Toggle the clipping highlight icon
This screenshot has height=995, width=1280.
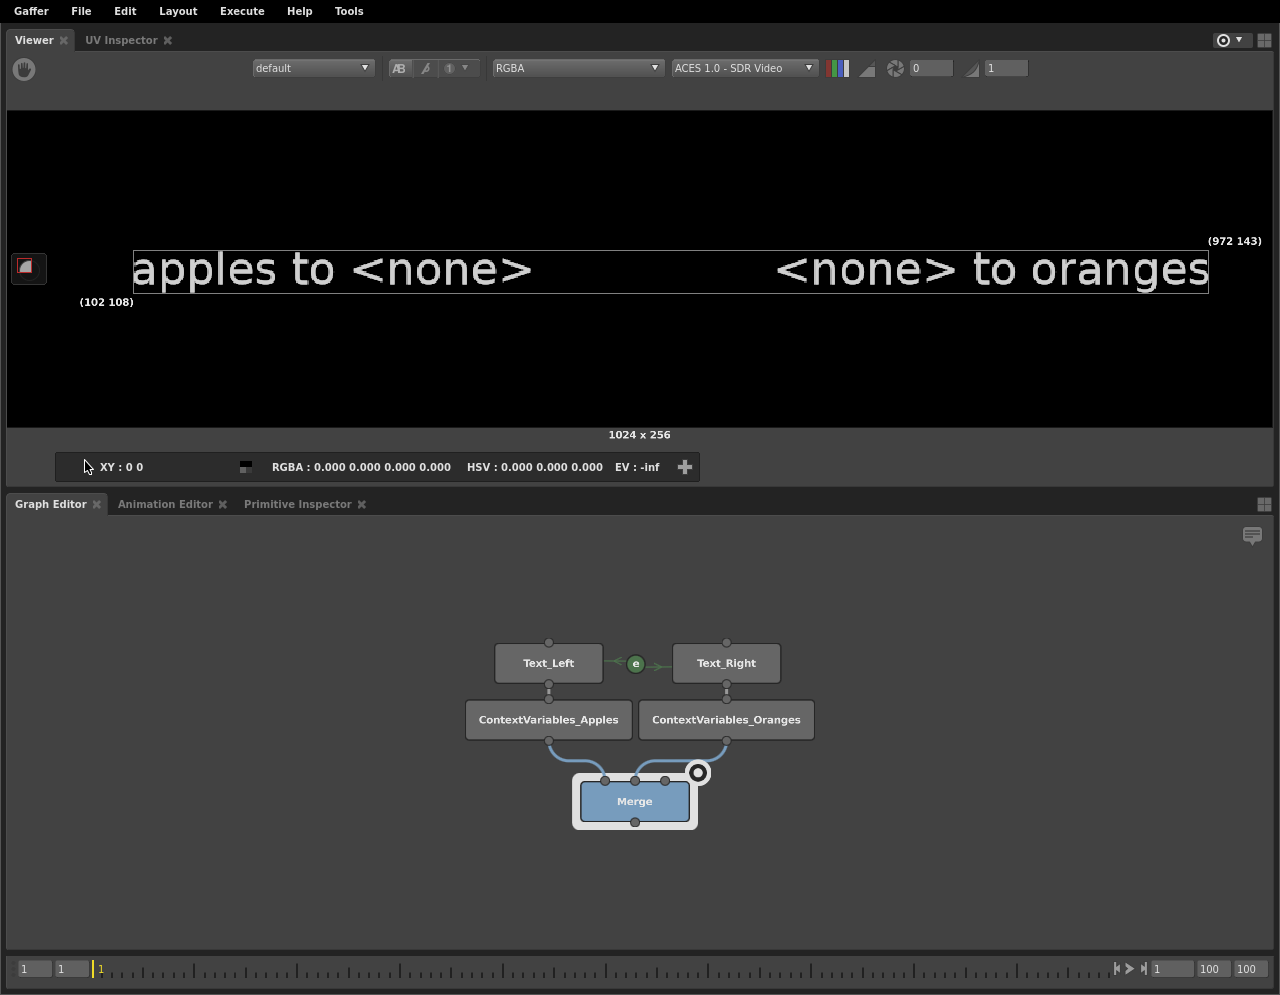click(x=867, y=69)
